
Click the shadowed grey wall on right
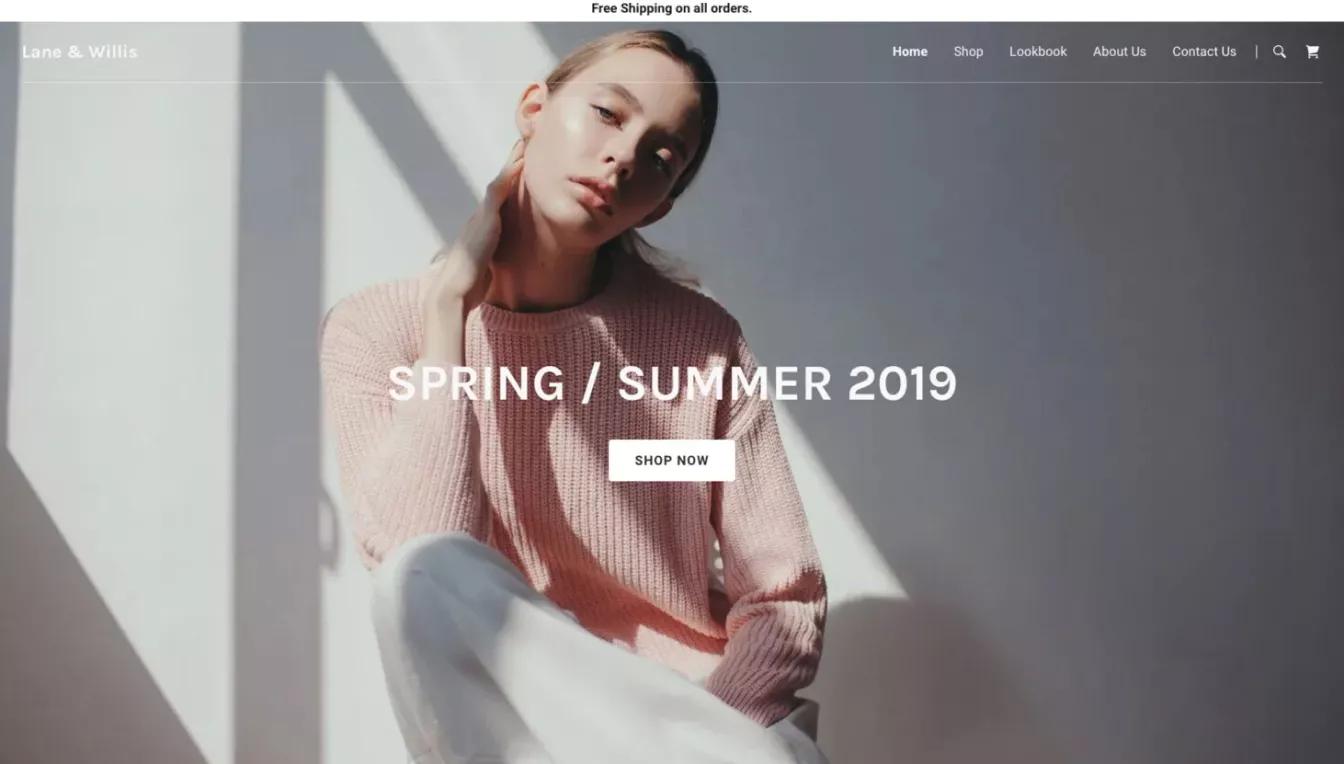tap(1100, 400)
